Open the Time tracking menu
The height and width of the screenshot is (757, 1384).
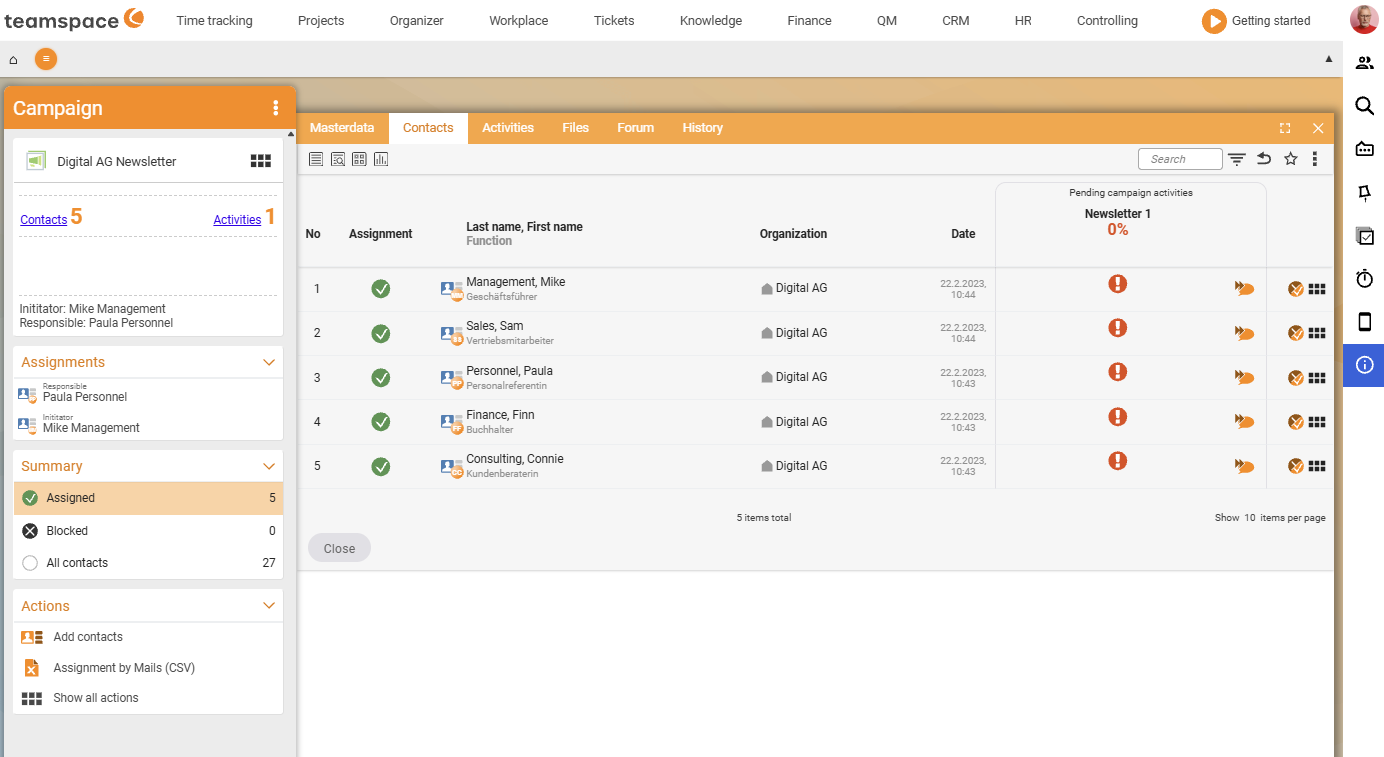(214, 21)
